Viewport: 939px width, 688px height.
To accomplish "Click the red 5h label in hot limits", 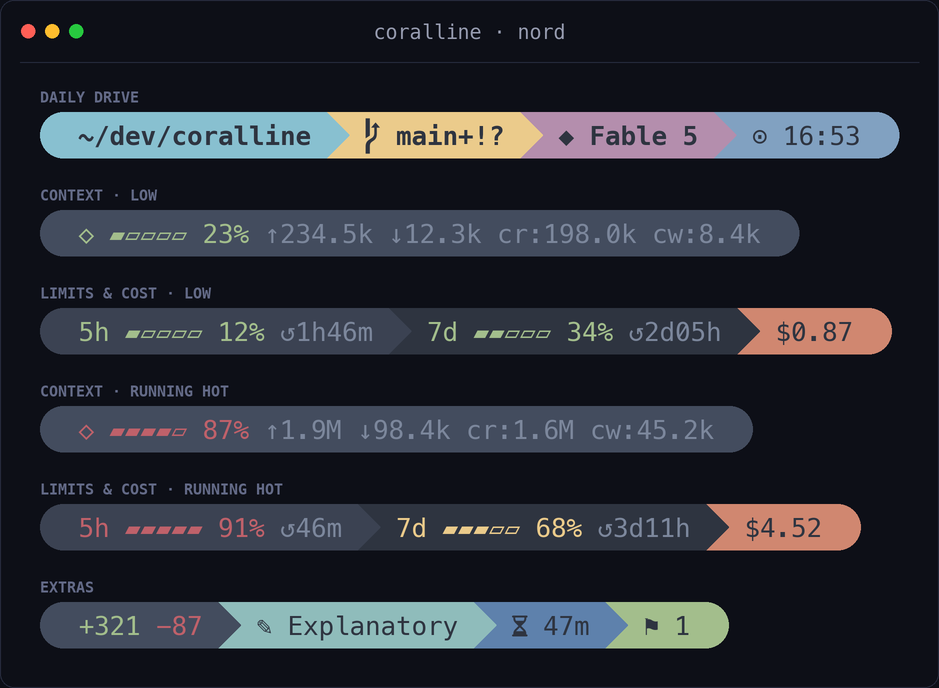I will 93,528.
